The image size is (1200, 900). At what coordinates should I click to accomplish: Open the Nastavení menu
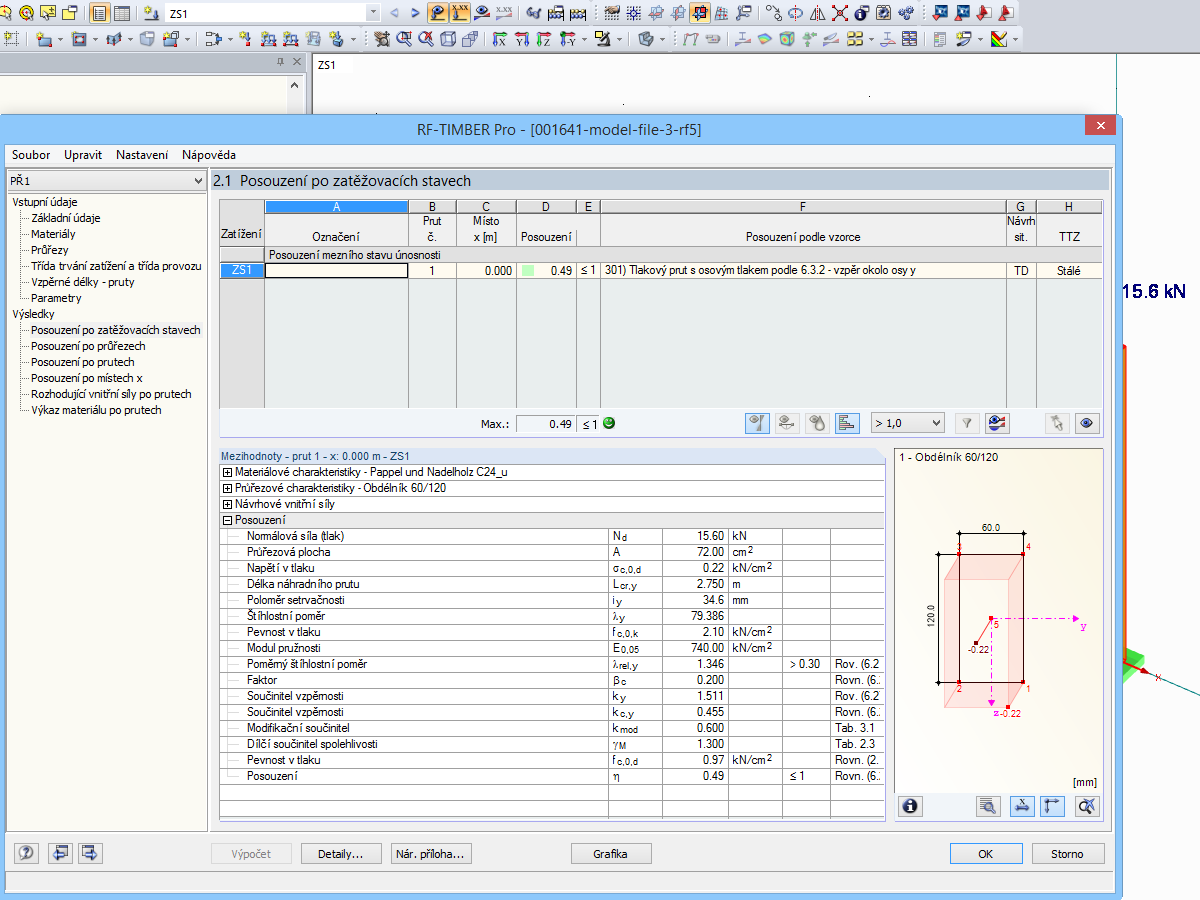pos(141,155)
